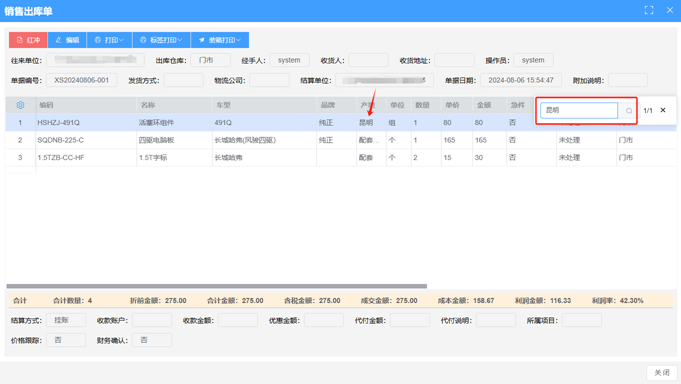Click the 合计金额 275.00 summary value
The width and height of the screenshot is (681, 384).
coord(235,301)
